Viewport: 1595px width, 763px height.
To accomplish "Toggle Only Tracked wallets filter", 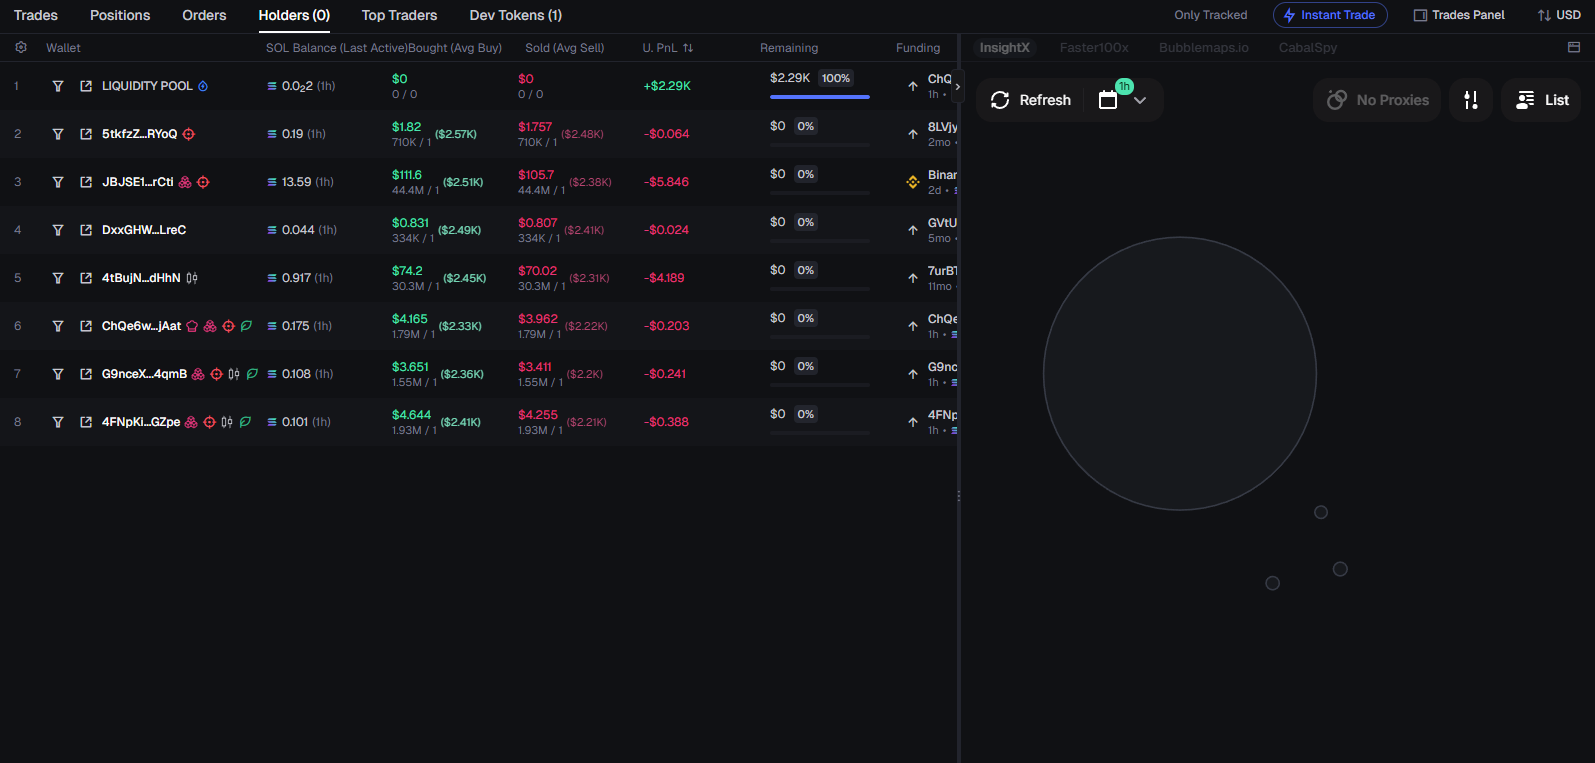I will click(x=1211, y=15).
